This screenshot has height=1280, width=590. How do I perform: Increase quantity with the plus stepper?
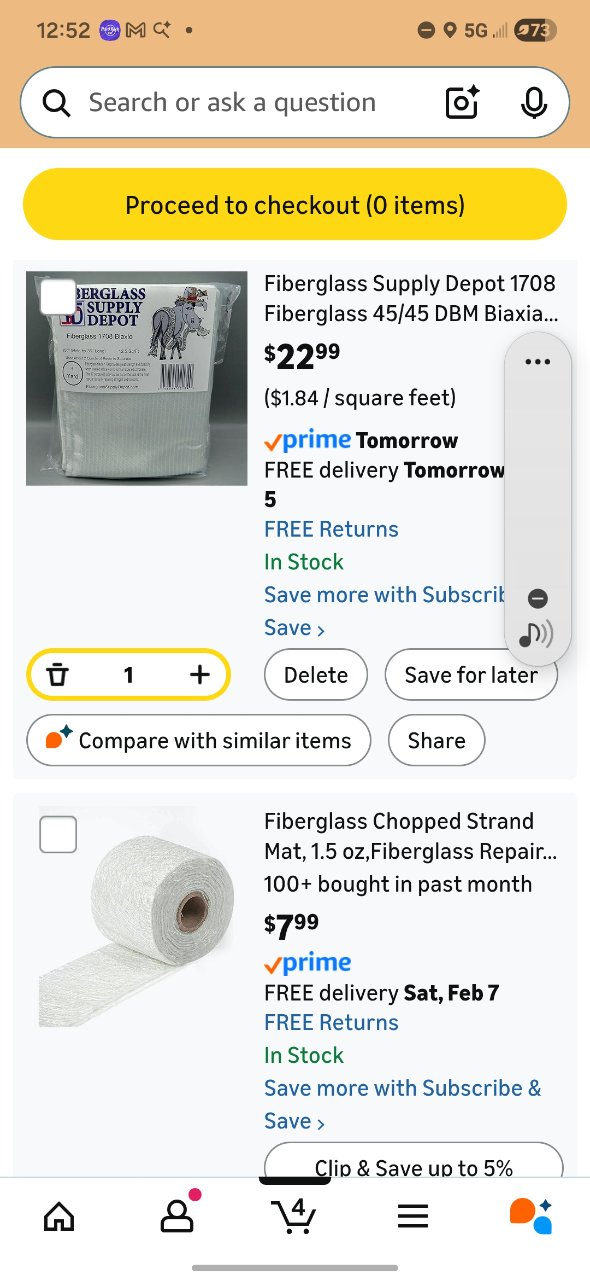(x=198, y=674)
